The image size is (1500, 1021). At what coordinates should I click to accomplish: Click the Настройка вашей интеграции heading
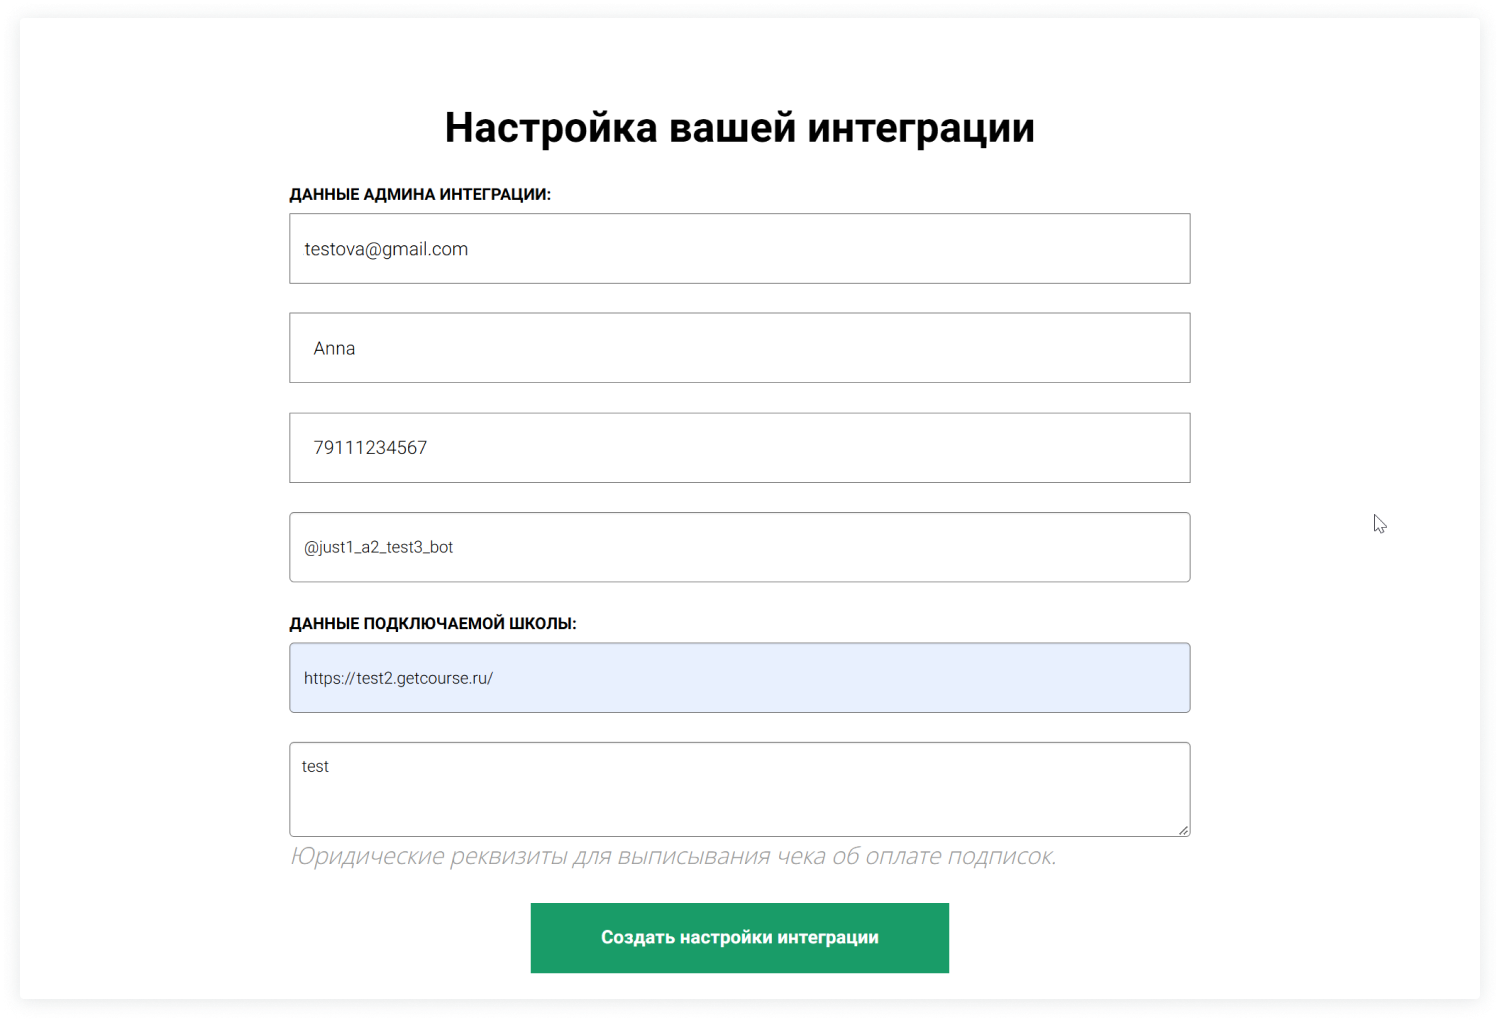tap(740, 128)
